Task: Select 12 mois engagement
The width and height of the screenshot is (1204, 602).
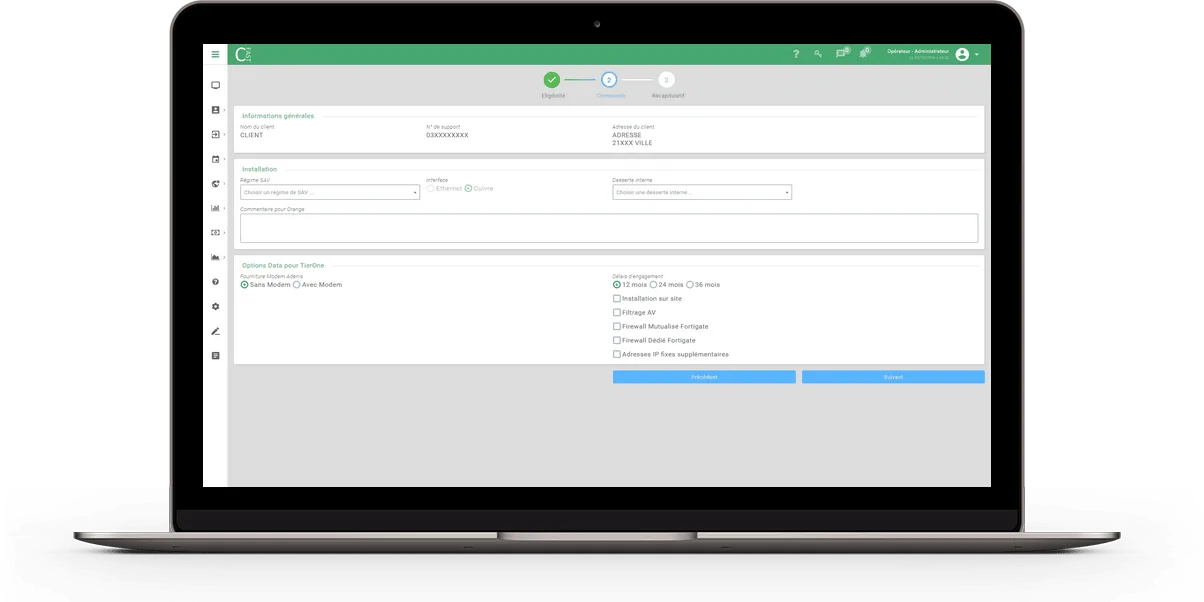Action: [616, 285]
